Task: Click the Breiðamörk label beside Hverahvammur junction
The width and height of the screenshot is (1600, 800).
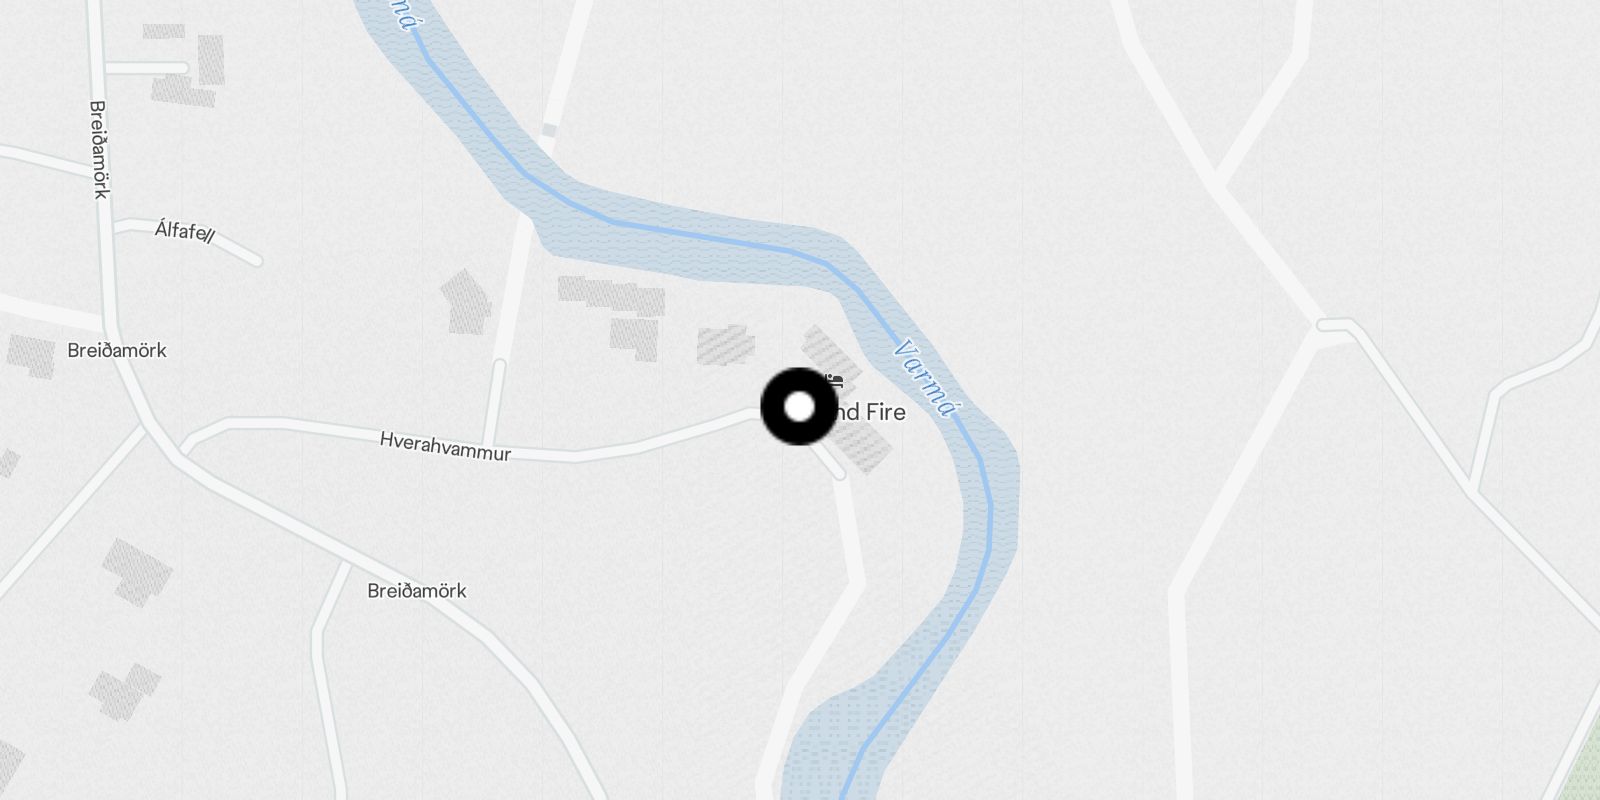Action: pyautogui.click(x=117, y=351)
